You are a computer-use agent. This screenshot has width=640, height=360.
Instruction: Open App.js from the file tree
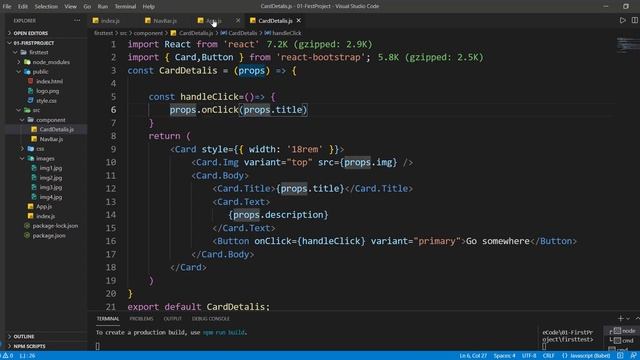[44, 207]
